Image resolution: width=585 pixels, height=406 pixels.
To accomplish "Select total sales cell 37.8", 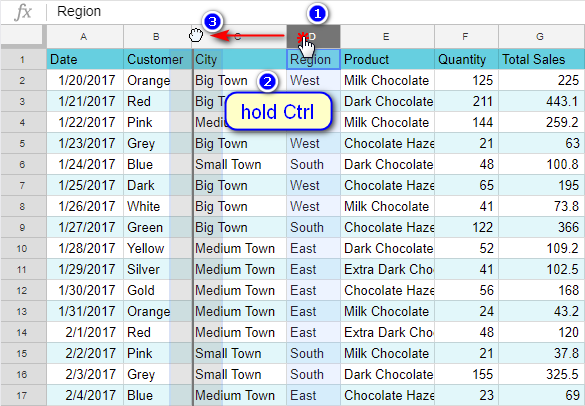I will tap(542, 353).
